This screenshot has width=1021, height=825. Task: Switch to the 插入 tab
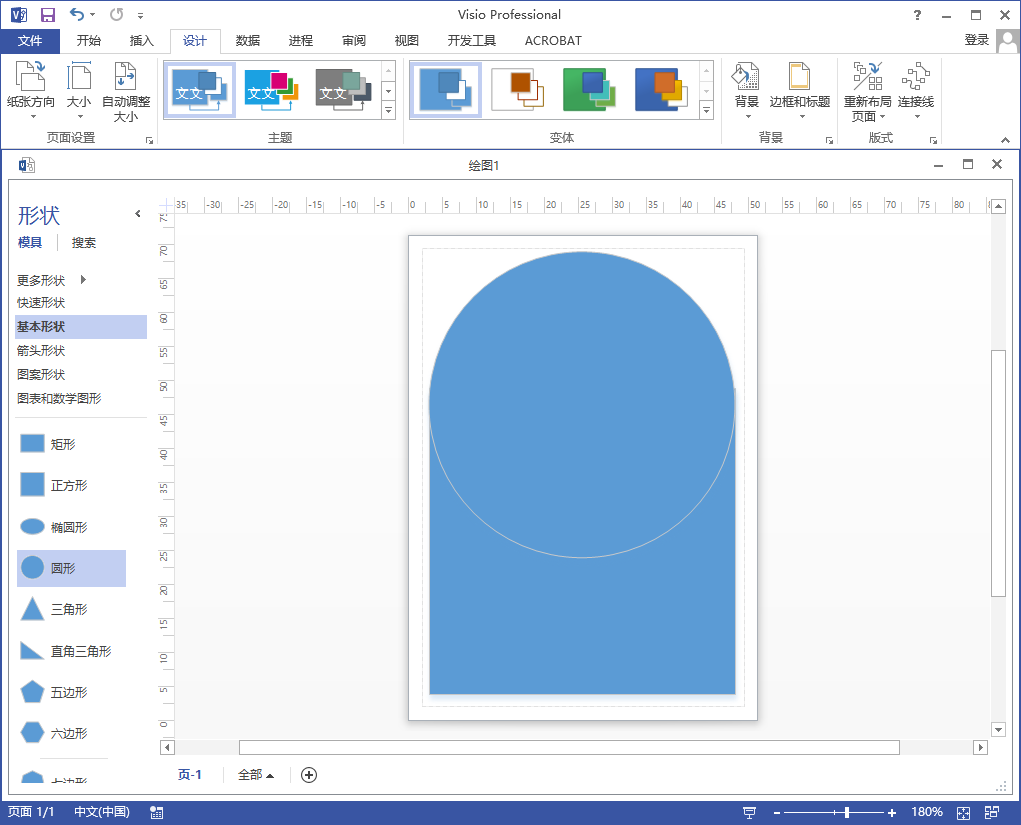pyautogui.click(x=141, y=40)
